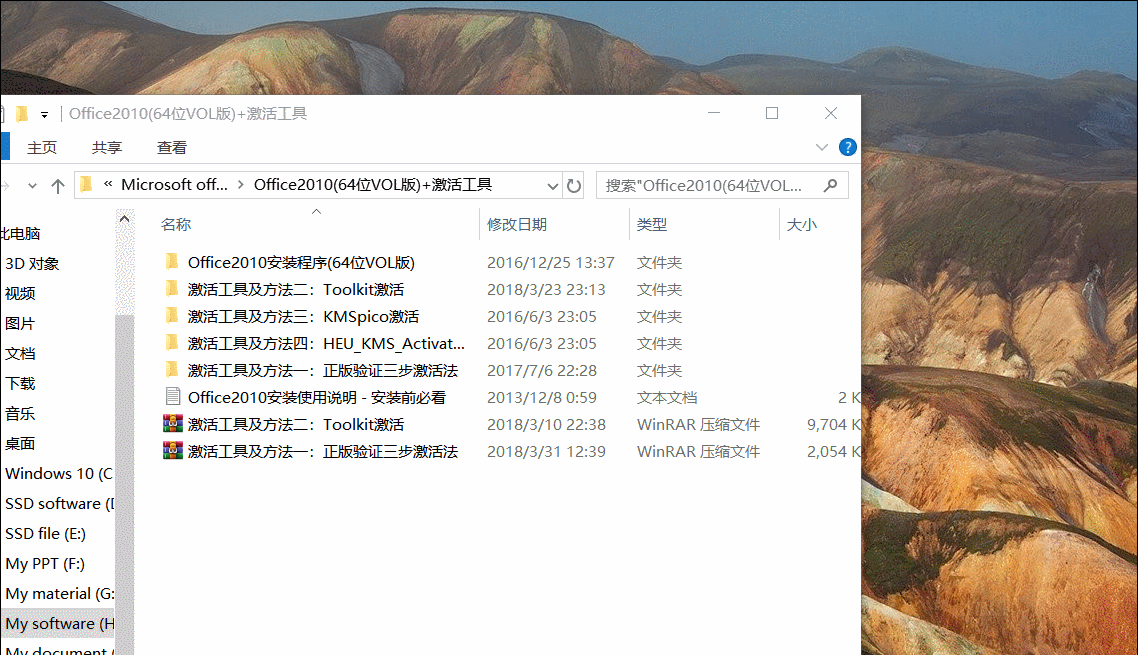
Task: Select 音乐 in navigation pane
Action: (x=20, y=414)
